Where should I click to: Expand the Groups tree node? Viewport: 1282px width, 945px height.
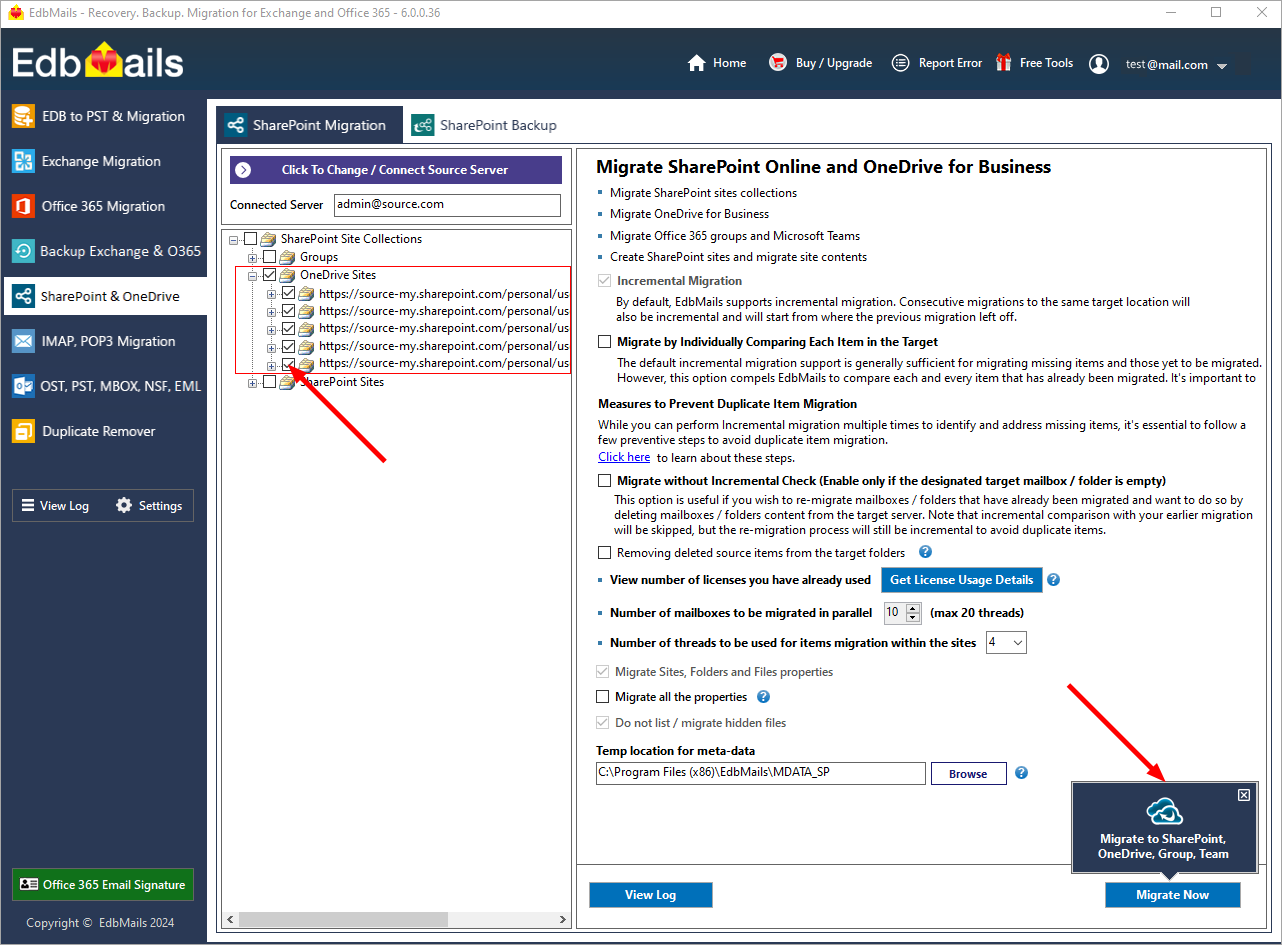253,258
